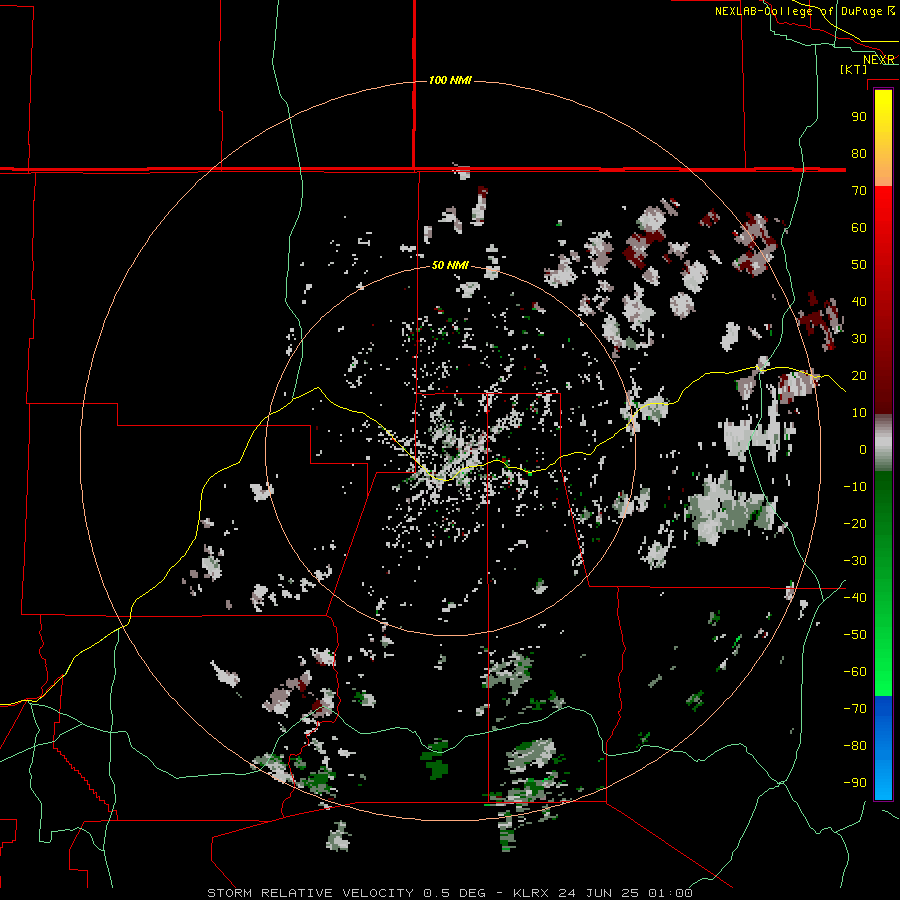
Task: Pick the gray zero-velocity segment of the color bar
Action: (883, 443)
